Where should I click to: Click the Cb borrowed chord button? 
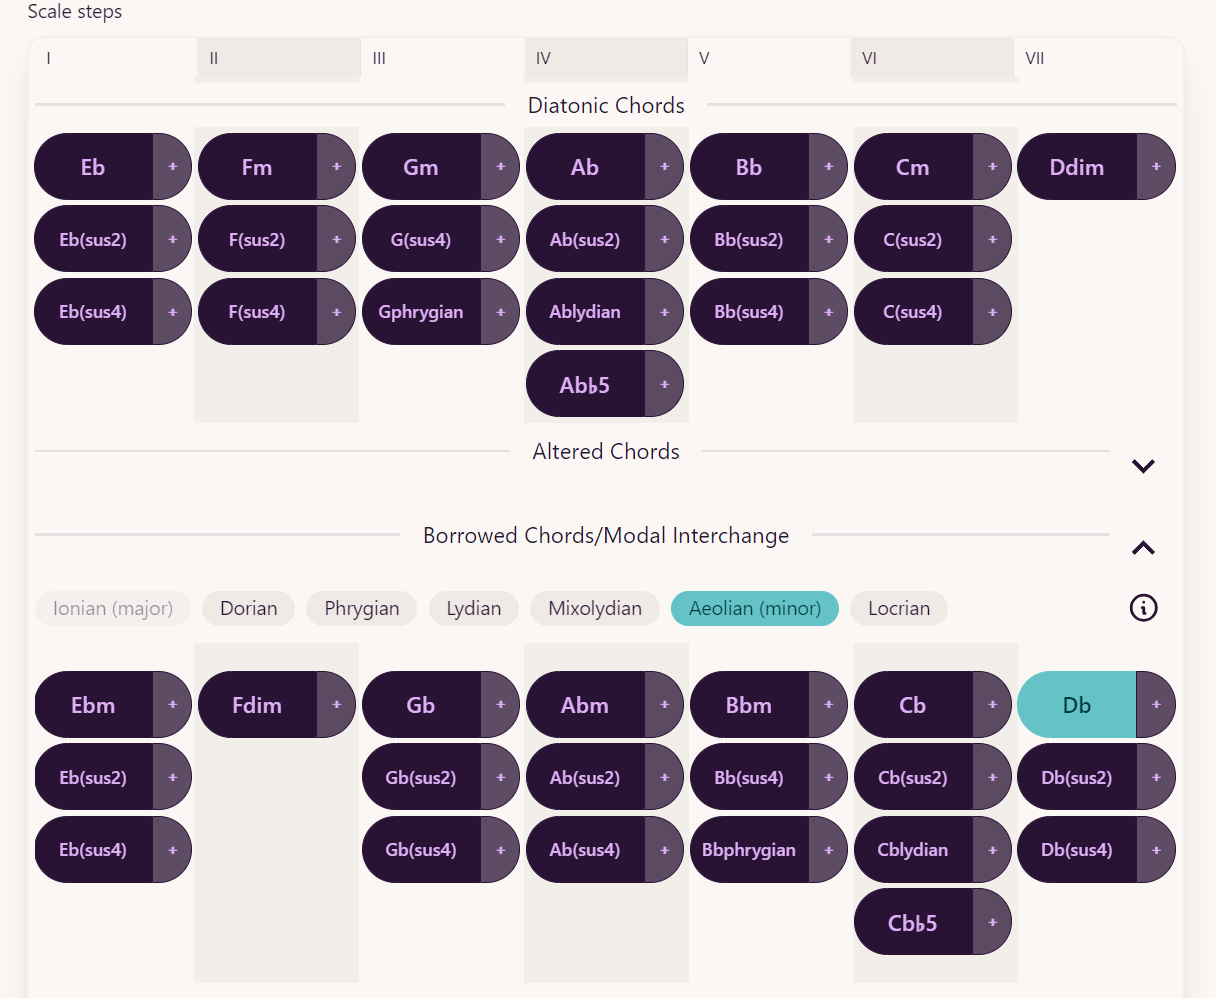(x=914, y=705)
